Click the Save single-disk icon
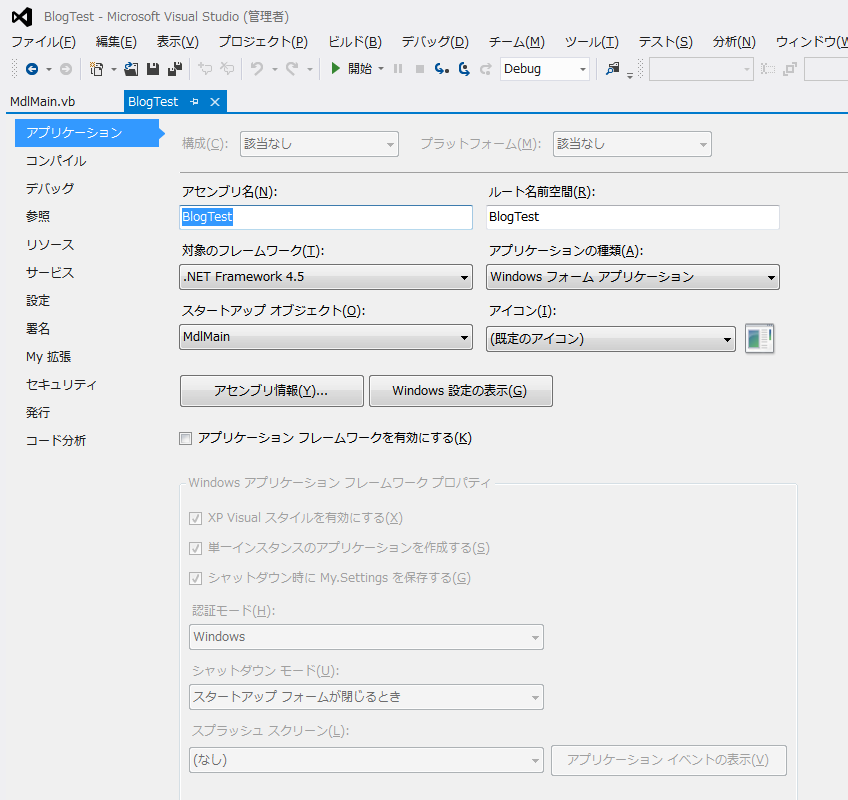848x800 pixels. pos(153,69)
